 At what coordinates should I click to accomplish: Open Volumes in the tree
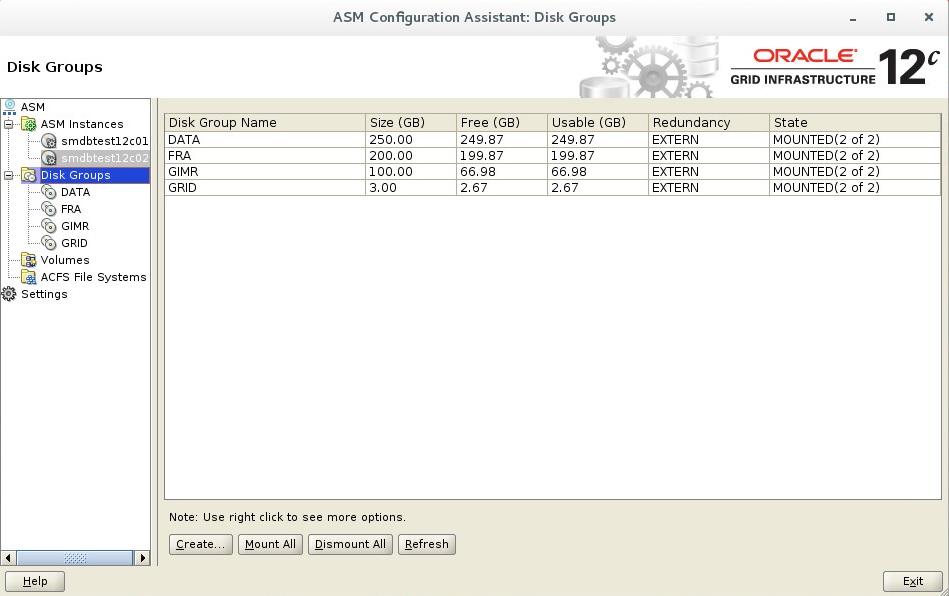click(x=65, y=260)
